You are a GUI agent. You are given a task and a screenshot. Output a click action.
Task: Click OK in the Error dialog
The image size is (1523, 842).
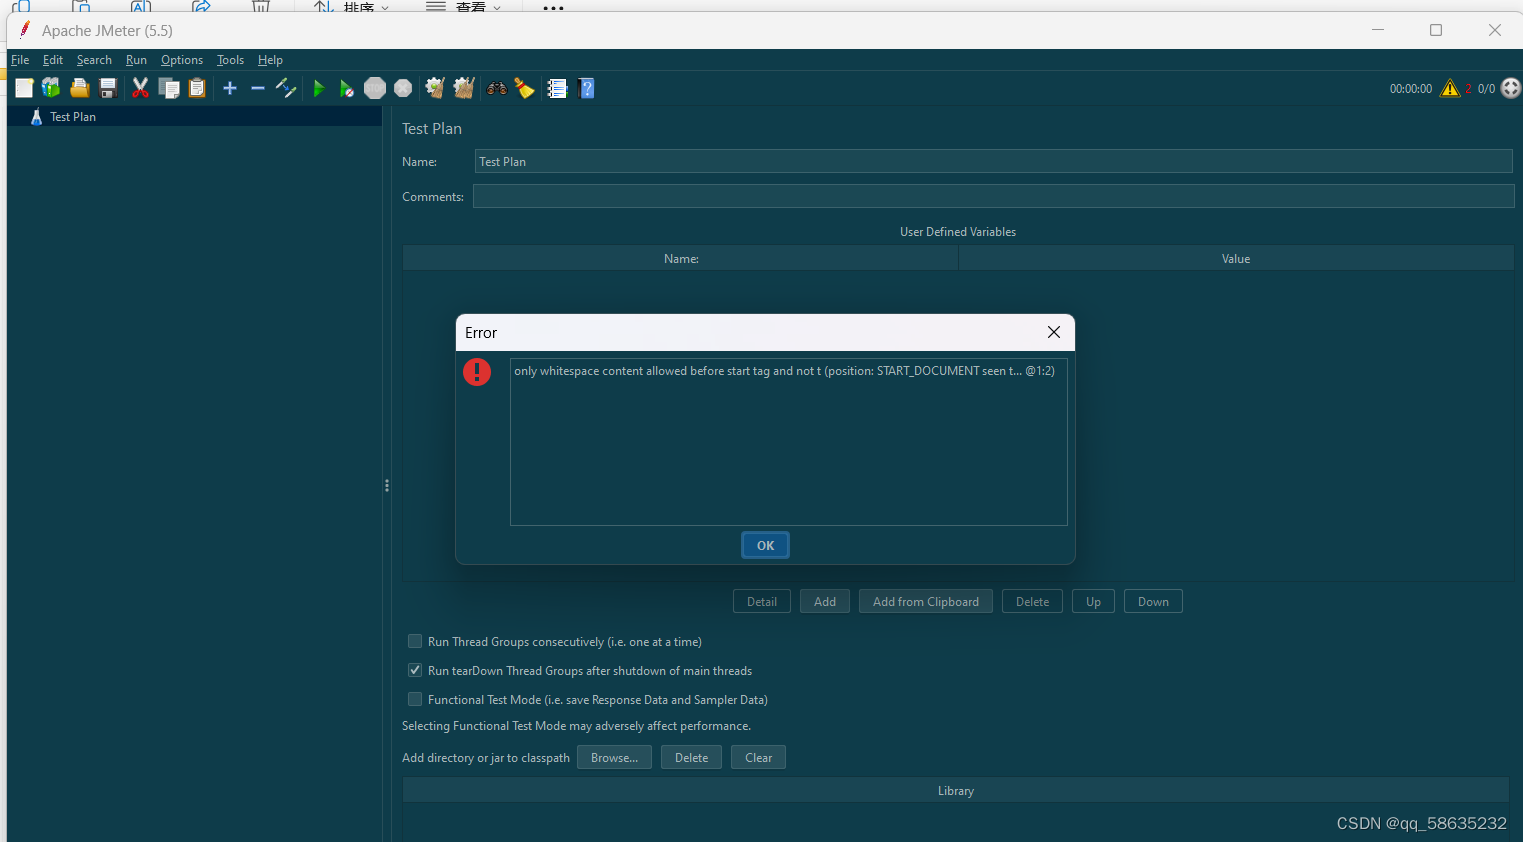tap(765, 545)
